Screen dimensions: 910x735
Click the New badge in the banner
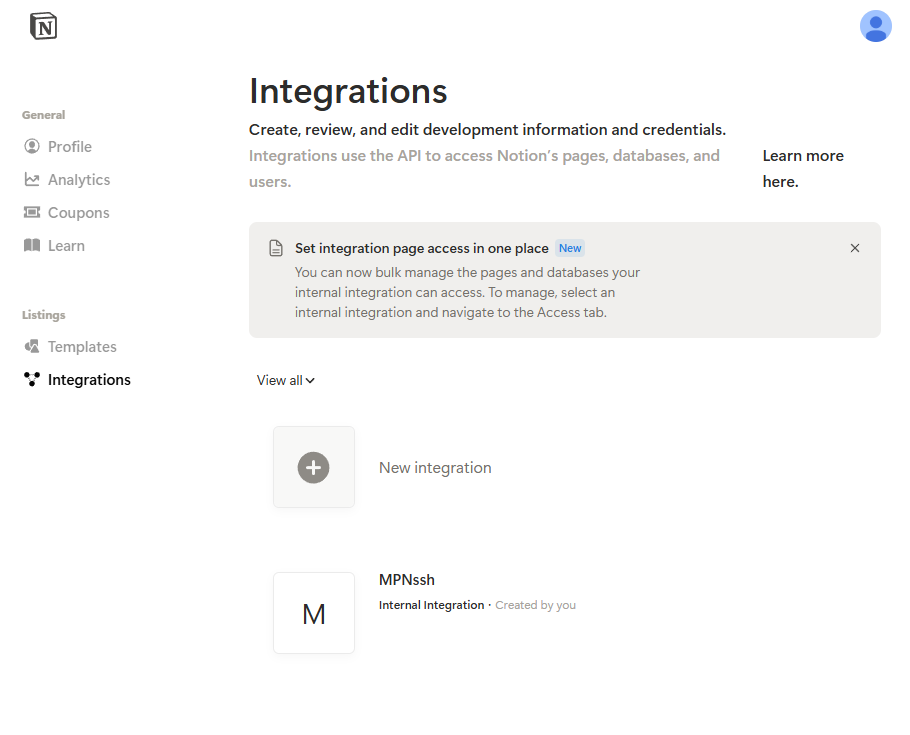570,248
